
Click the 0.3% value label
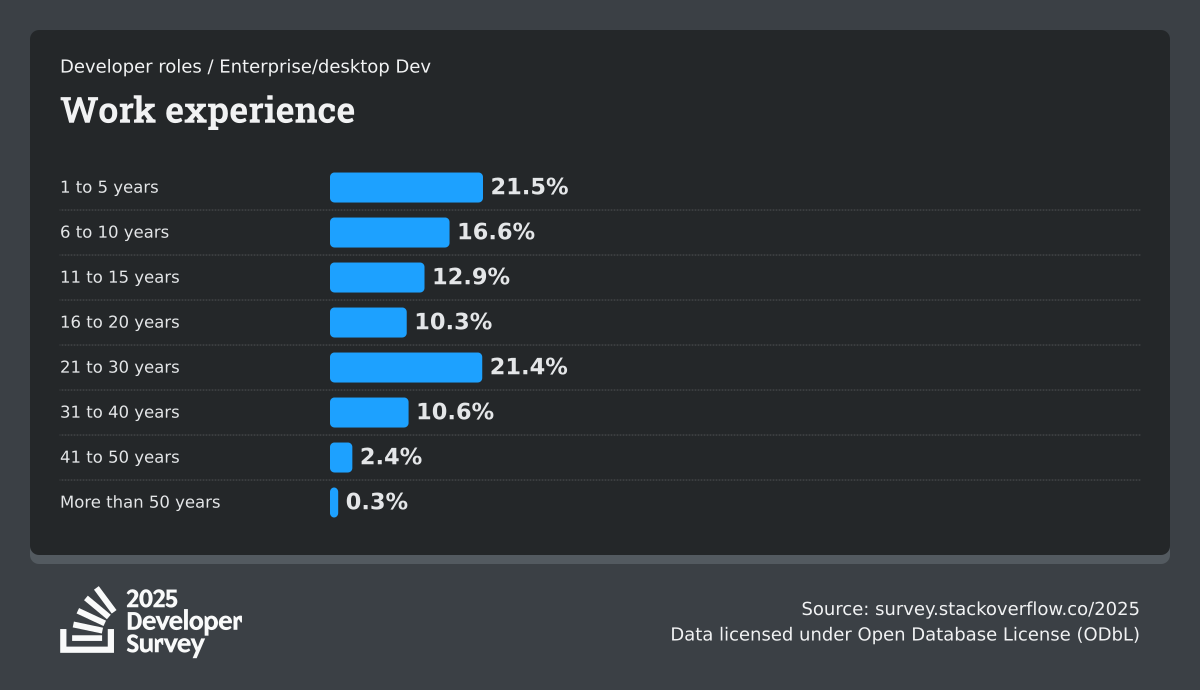pos(377,502)
